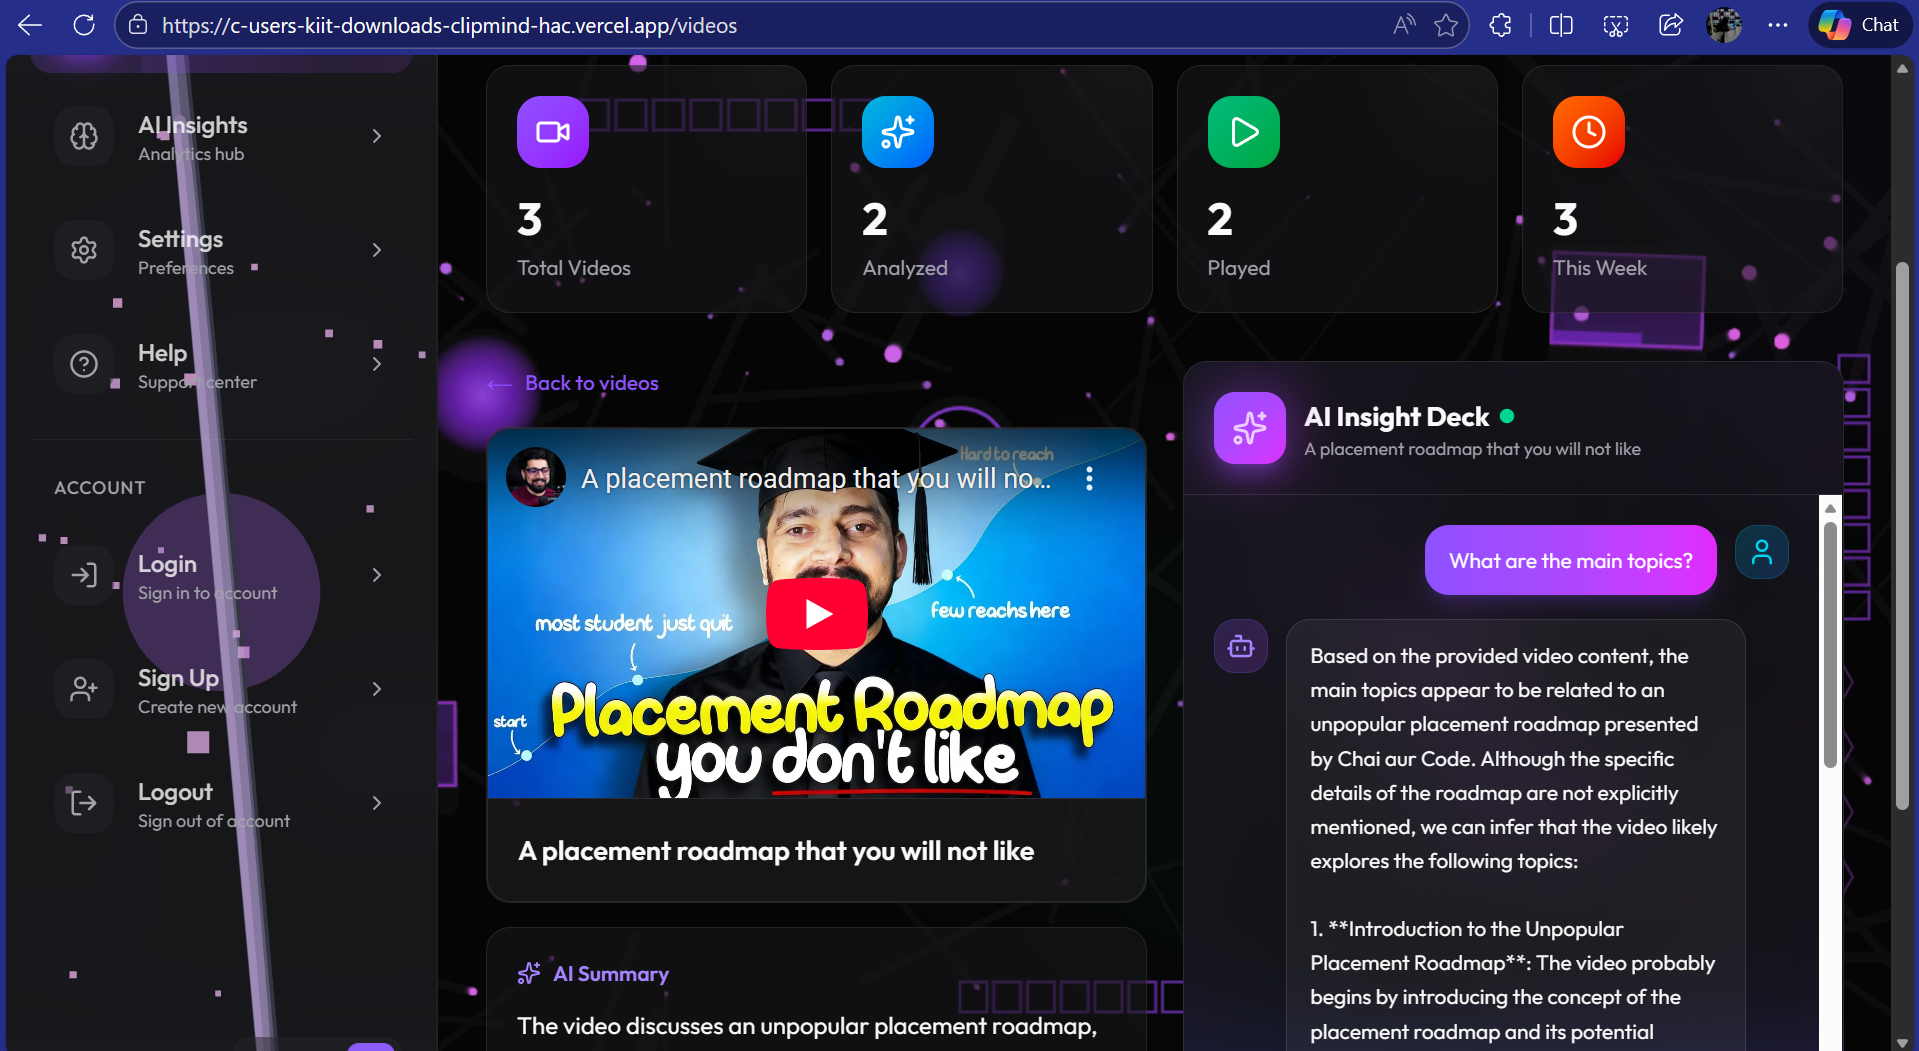The height and width of the screenshot is (1051, 1919).
Task: Click the screenshot capture icon in toolbar
Action: pos(1616,25)
